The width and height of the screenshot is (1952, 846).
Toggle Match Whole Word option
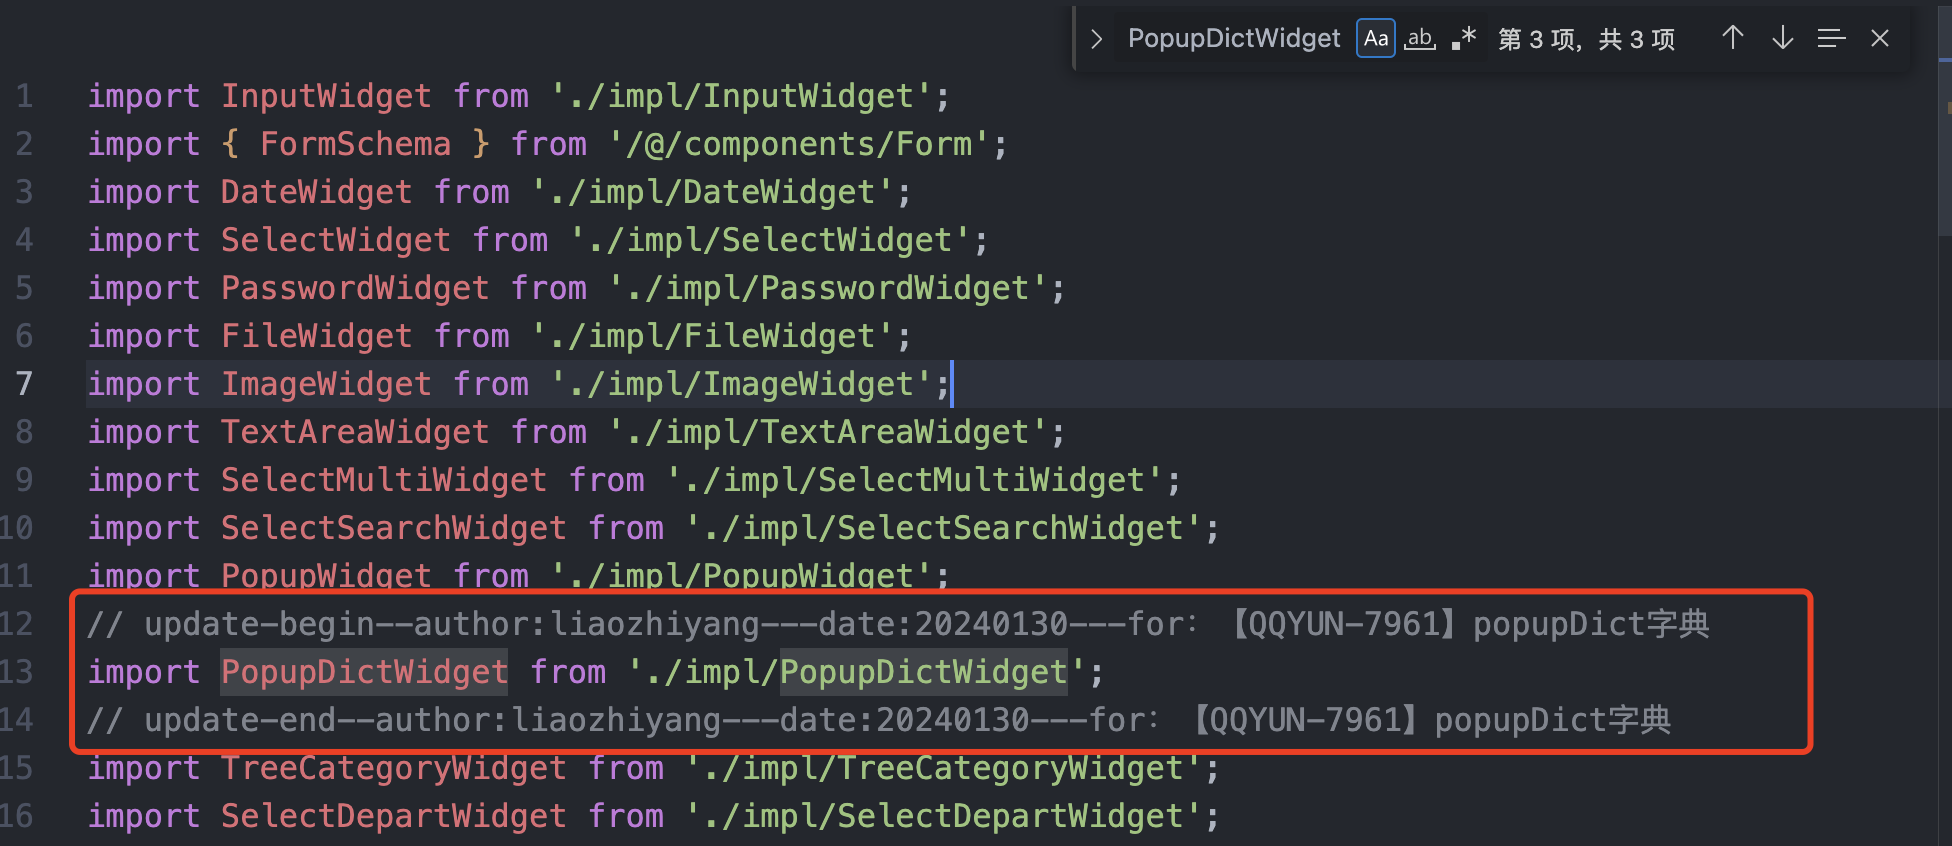(1420, 39)
